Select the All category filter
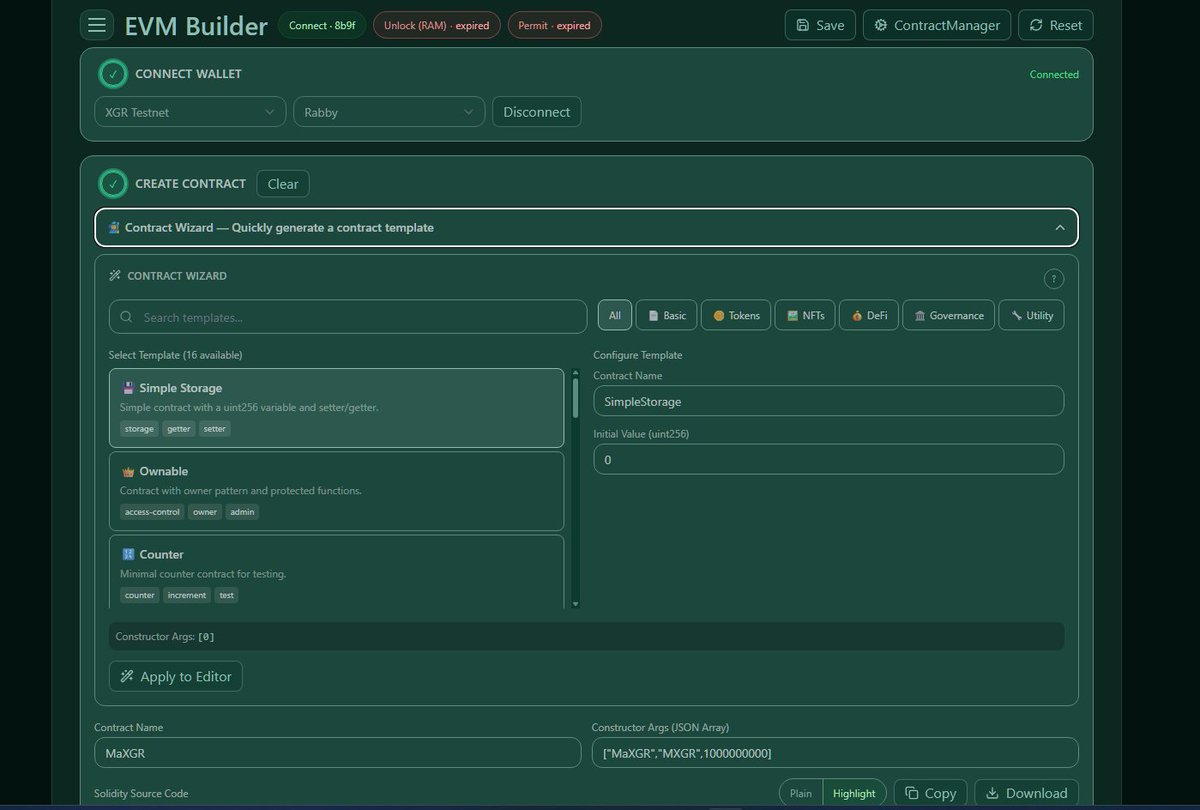The width and height of the screenshot is (1200, 810). [615, 315]
